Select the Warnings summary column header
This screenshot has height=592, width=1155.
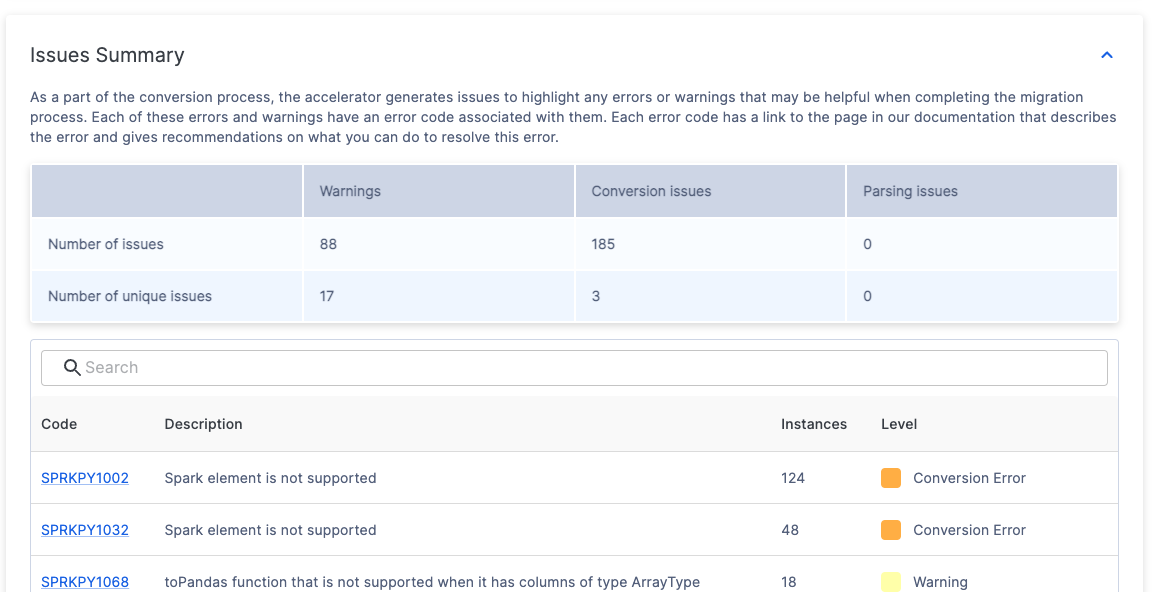pos(350,191)
